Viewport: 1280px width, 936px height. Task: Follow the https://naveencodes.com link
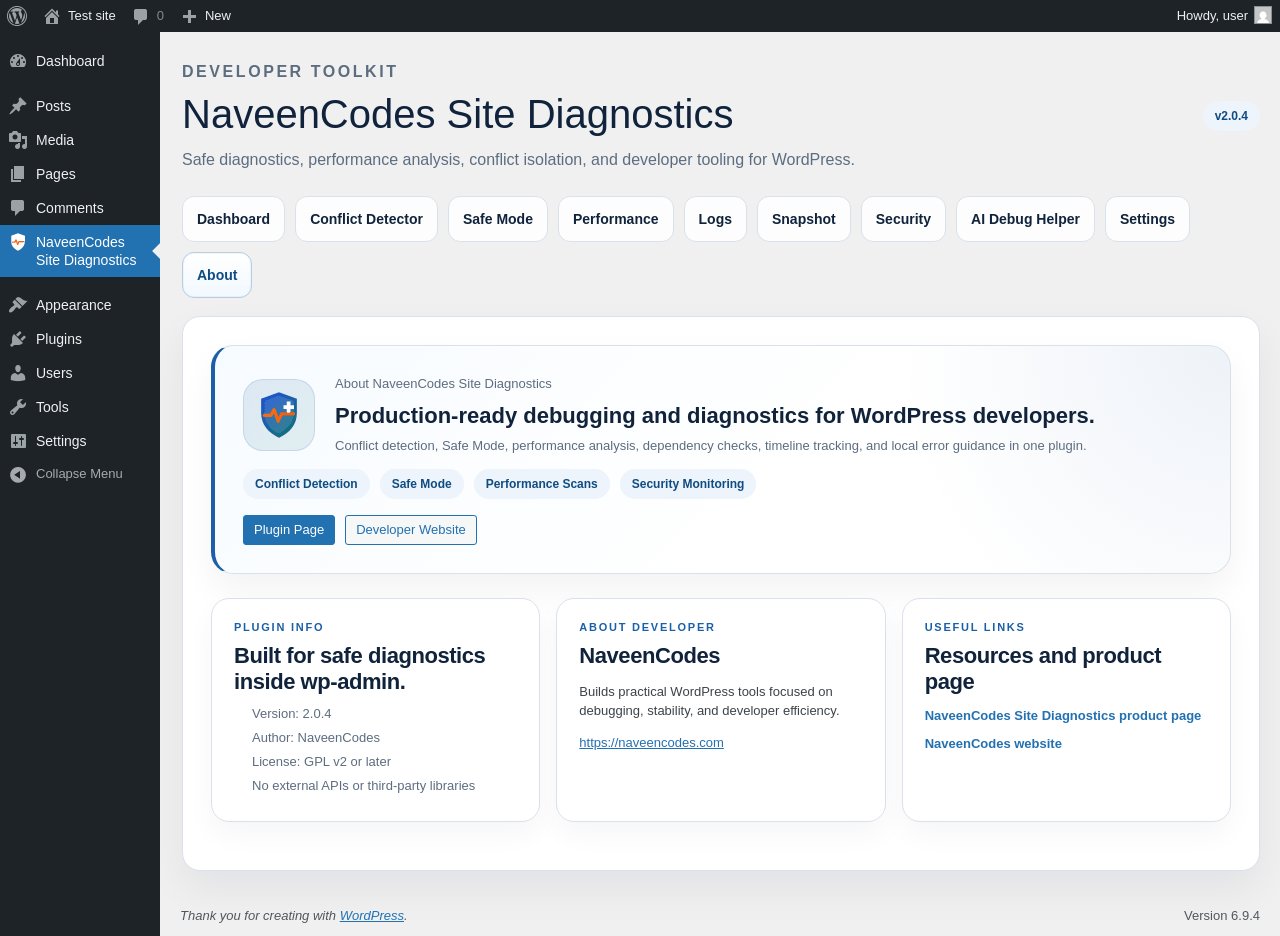click(x=651, y=743)
